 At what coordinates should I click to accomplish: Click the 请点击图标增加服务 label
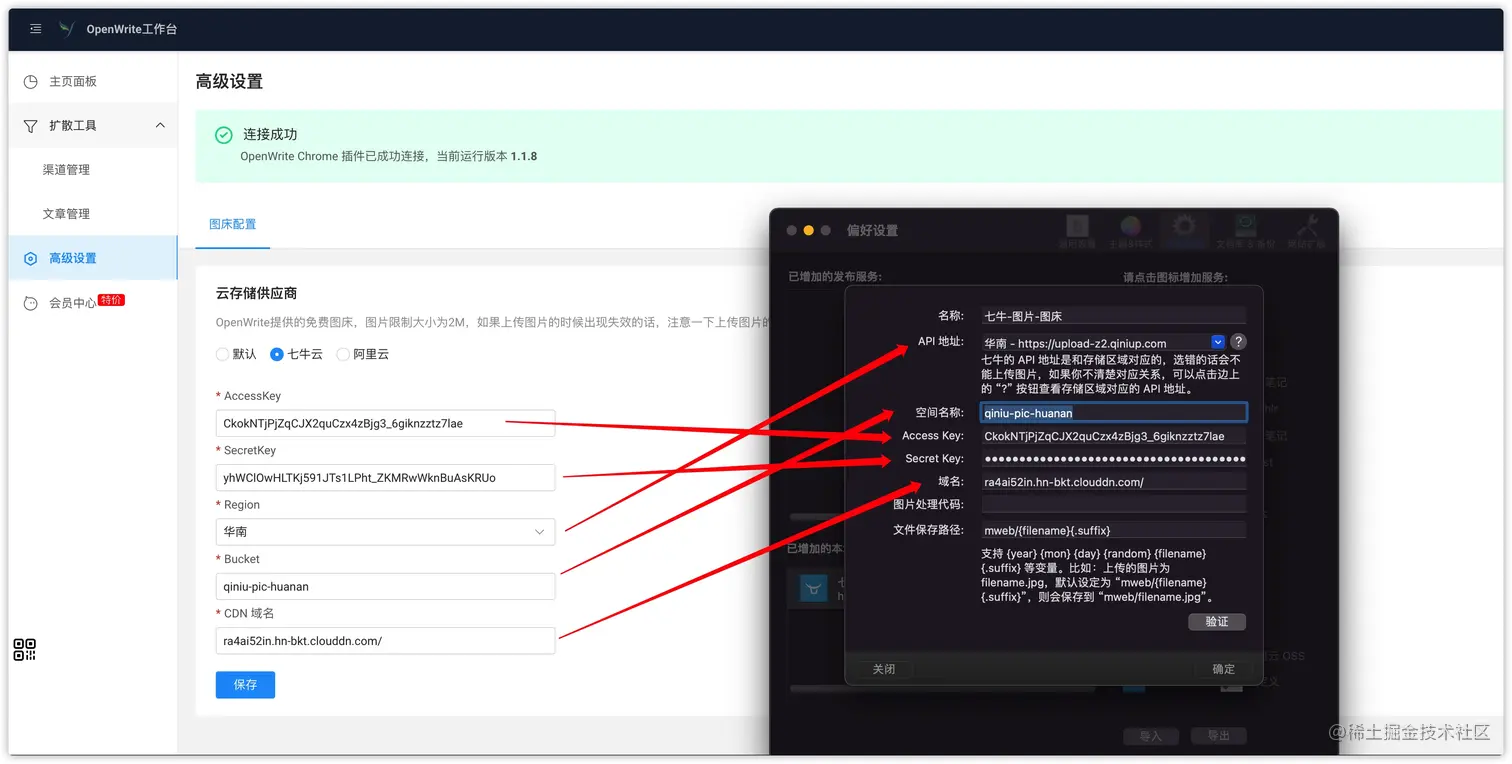click(1175, 277)
